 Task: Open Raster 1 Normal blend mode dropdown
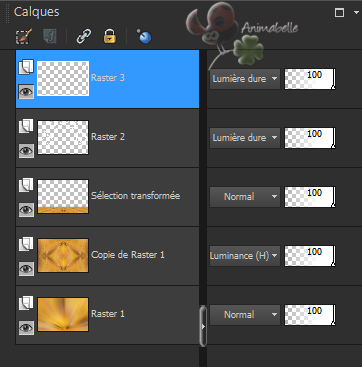pos(245,314)
